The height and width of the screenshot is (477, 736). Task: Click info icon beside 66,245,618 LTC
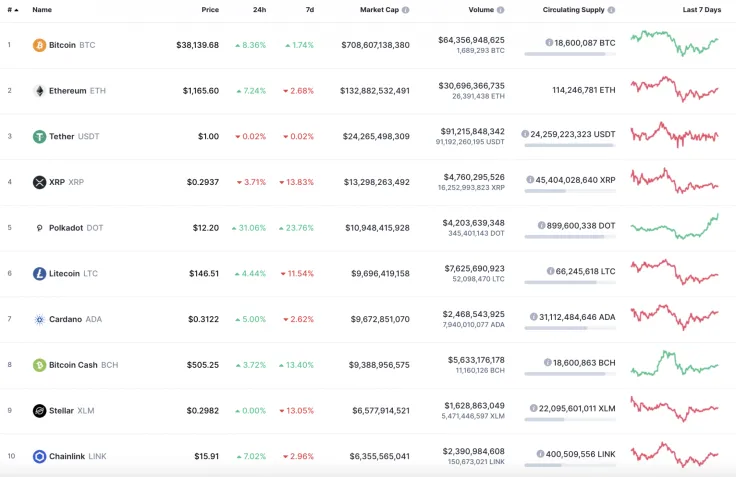(x=550, y=271)
